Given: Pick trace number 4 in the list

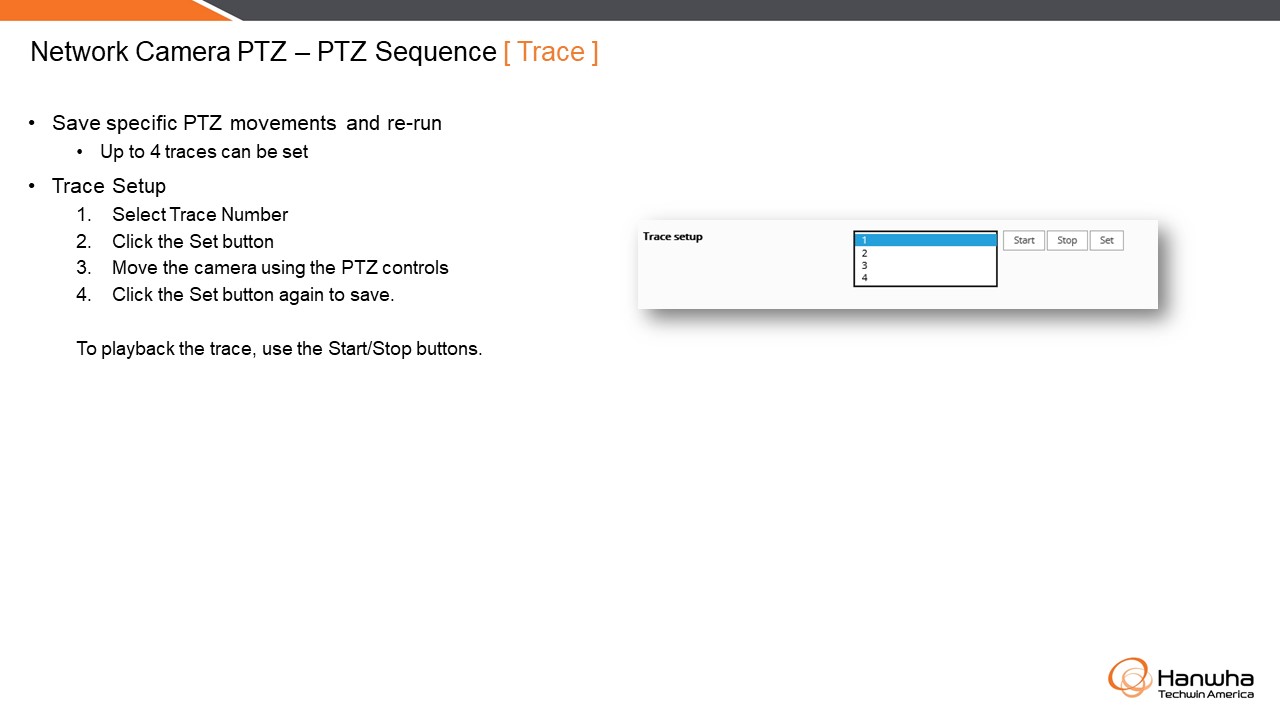Looking at the screenshot, I should (925, 278).
